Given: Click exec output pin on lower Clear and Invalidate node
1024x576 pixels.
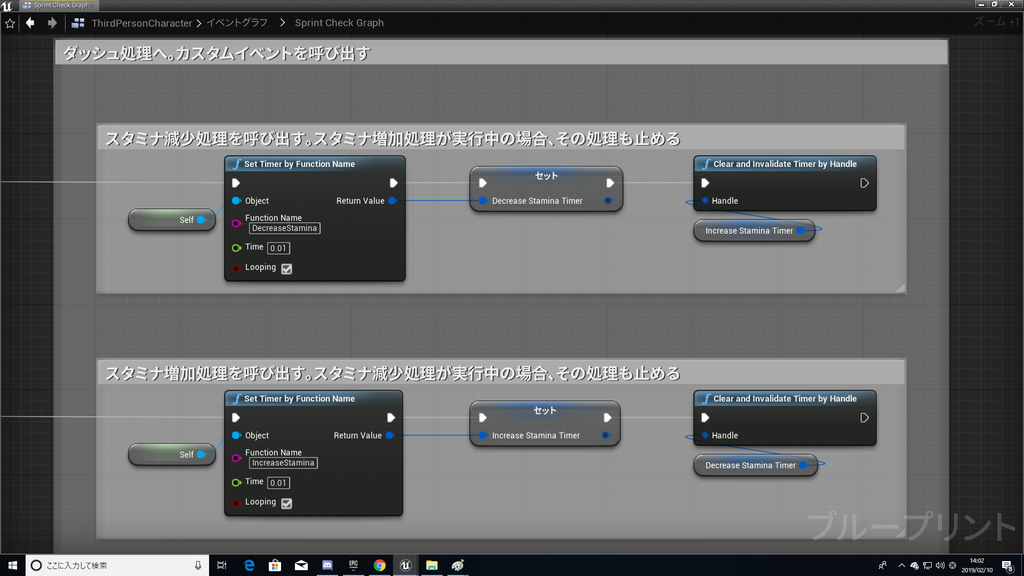Looking at the screenshot, I should point(864,417).
